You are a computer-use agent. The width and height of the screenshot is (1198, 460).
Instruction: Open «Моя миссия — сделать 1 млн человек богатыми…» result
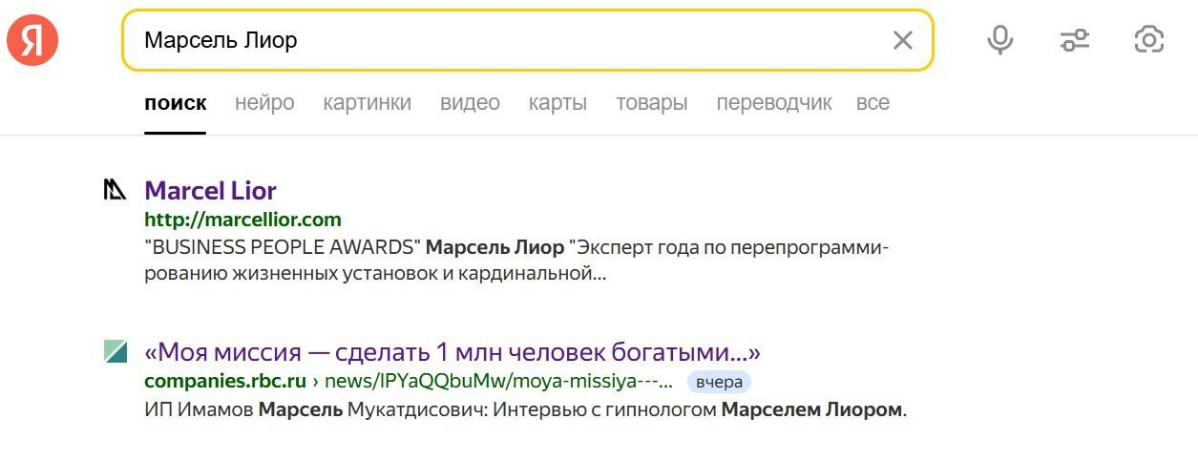coord(452,353)
